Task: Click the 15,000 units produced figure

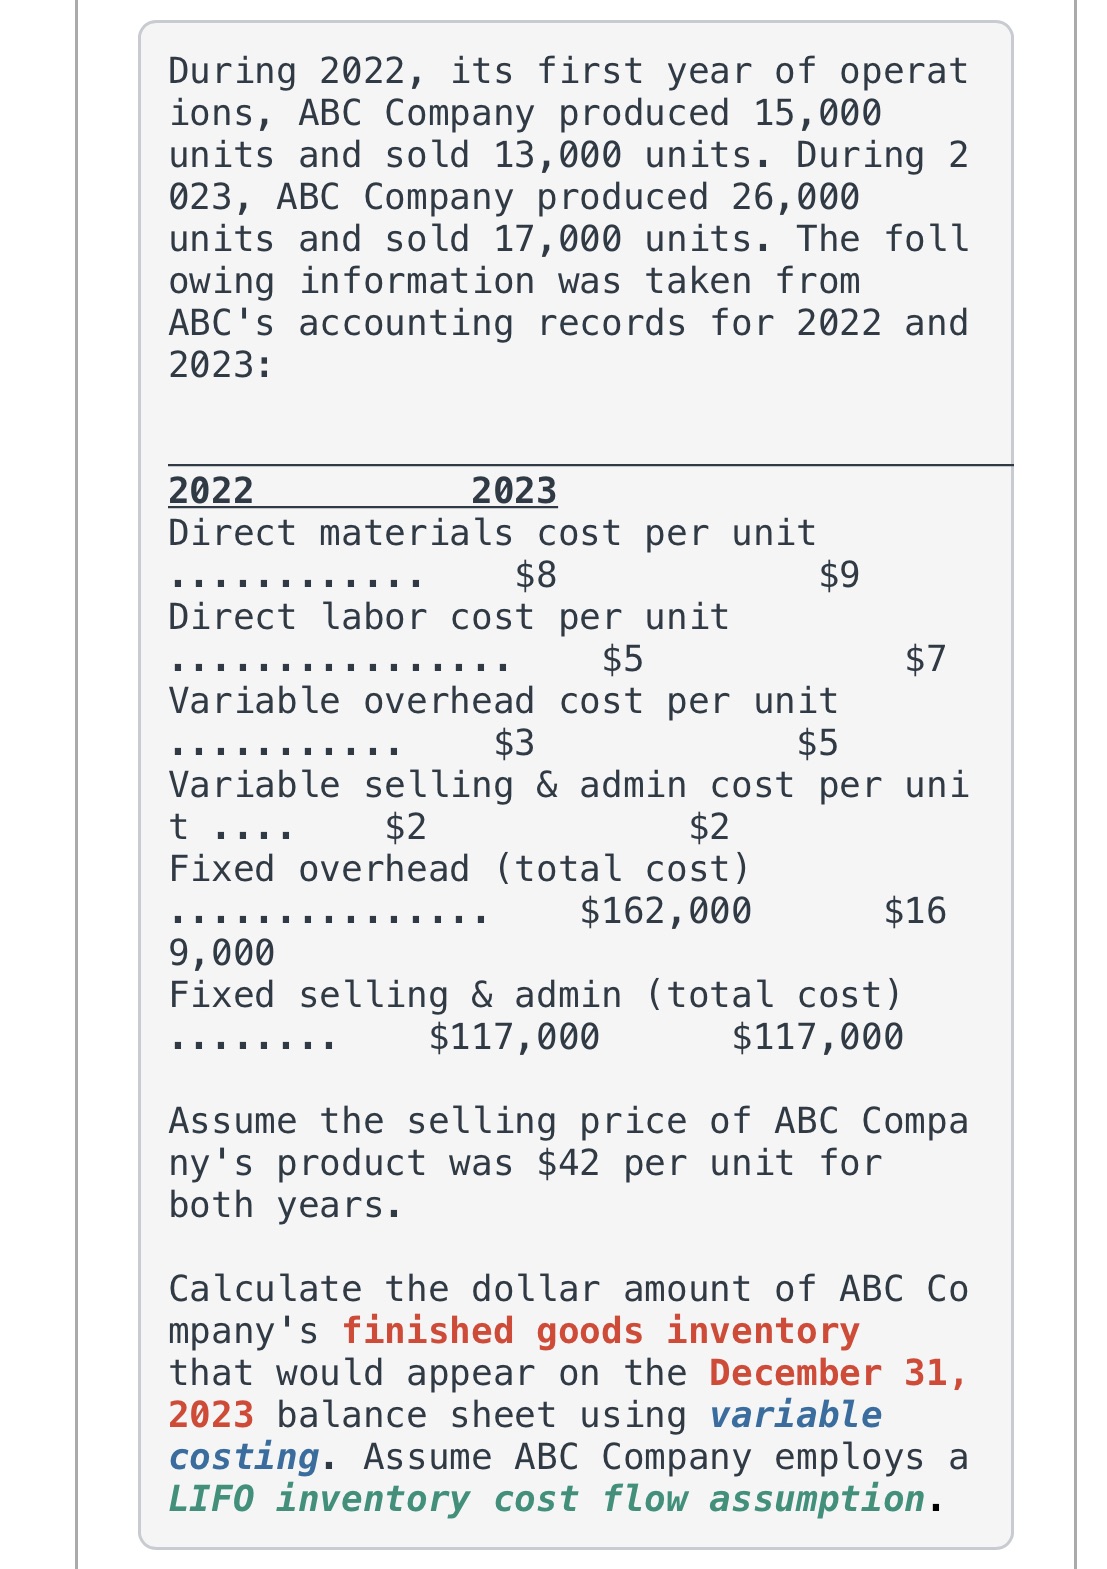Action: [817, 113]
